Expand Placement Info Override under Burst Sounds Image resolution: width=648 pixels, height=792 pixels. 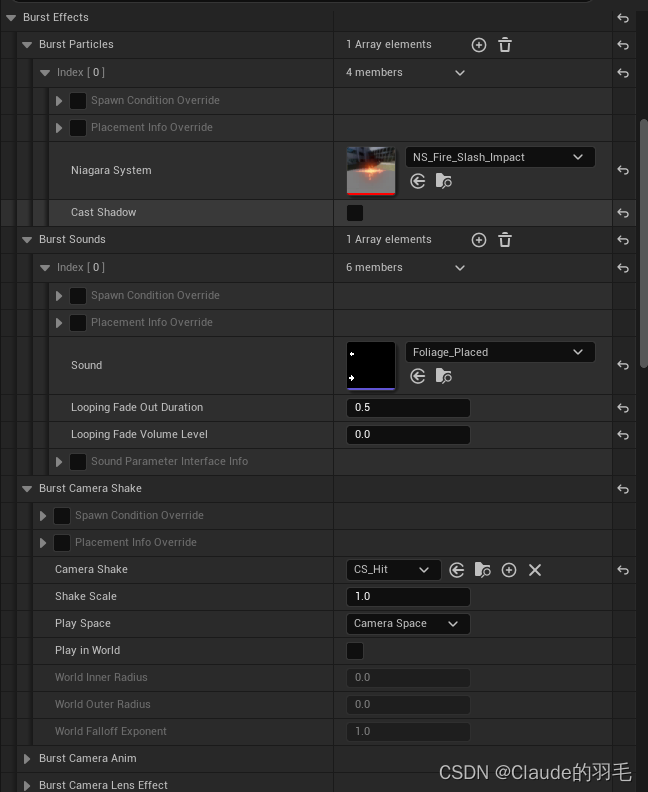click(x=59, y=323)
